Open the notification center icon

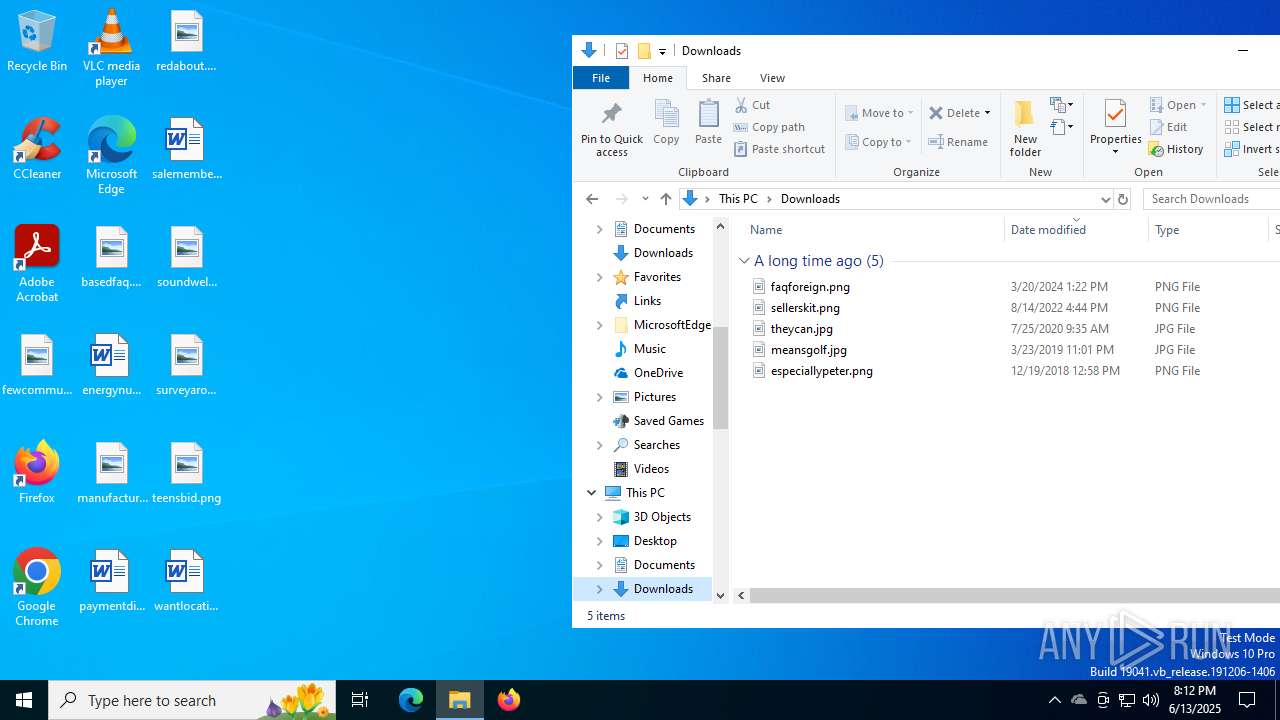(1247, 700)
